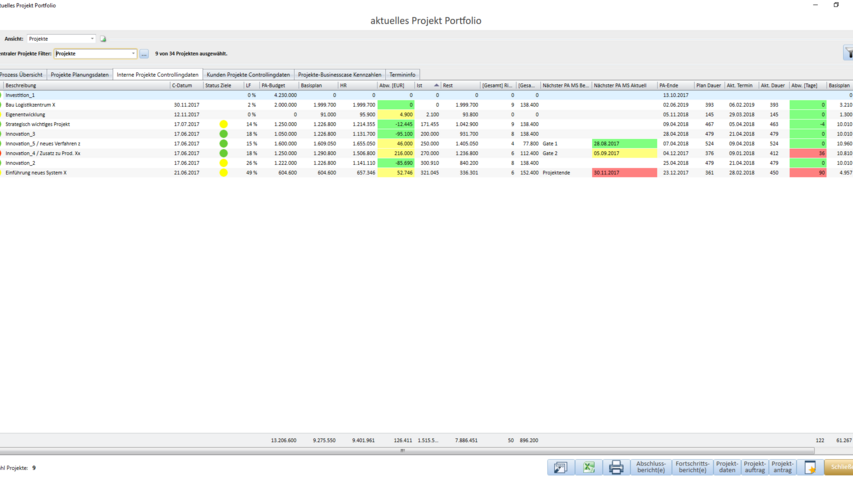This screenshot has width=853, height=480.
Task: Switch to Projekte Planungsdaten tab
Action: point(79,75)
